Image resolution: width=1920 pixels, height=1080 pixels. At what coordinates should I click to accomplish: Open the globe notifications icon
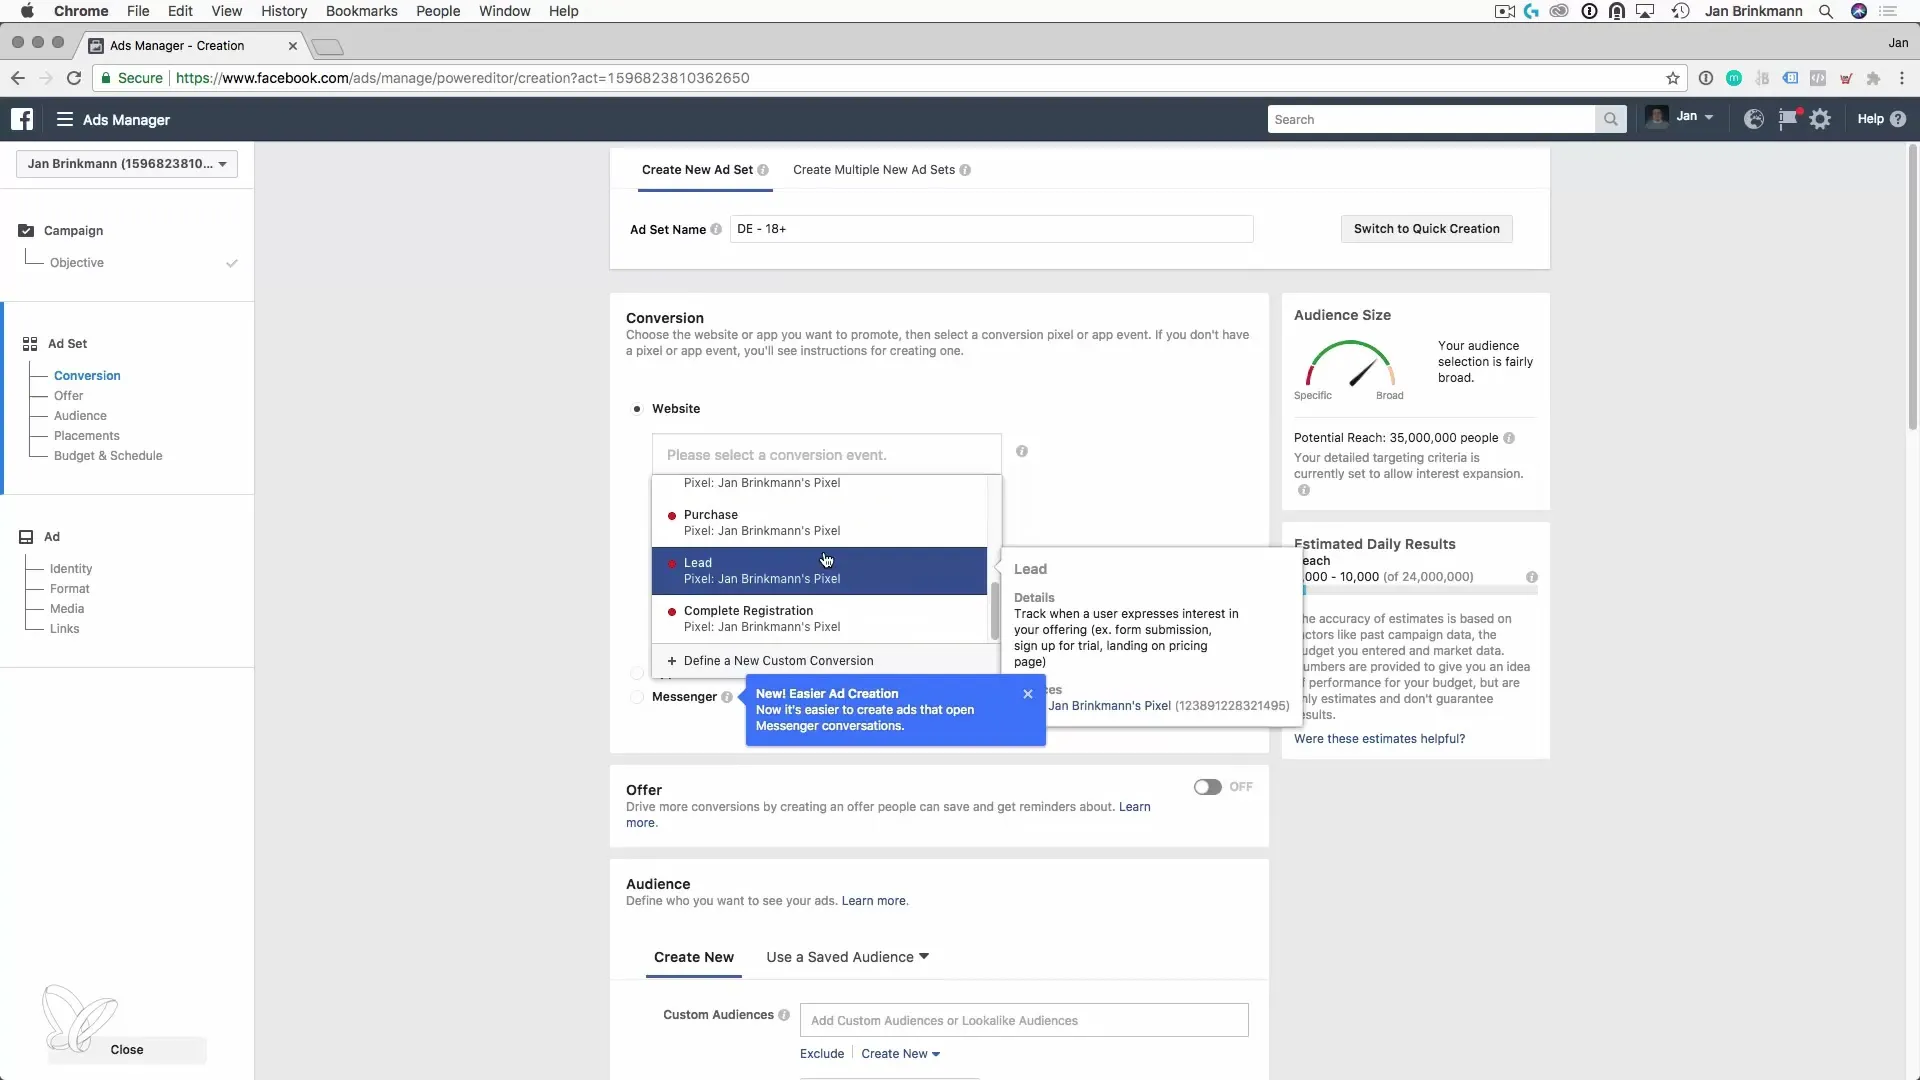(1754, 119)
